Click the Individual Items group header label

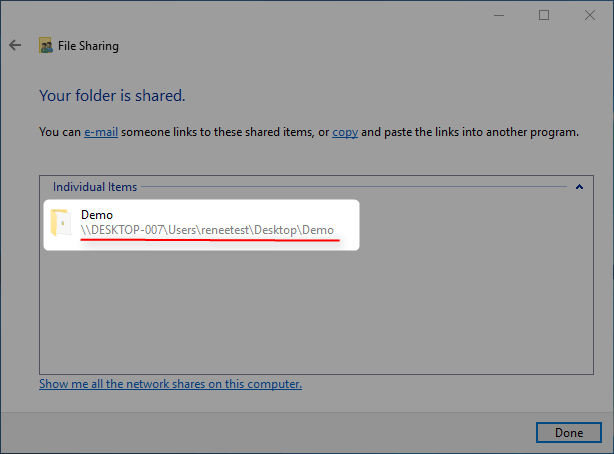95,187
